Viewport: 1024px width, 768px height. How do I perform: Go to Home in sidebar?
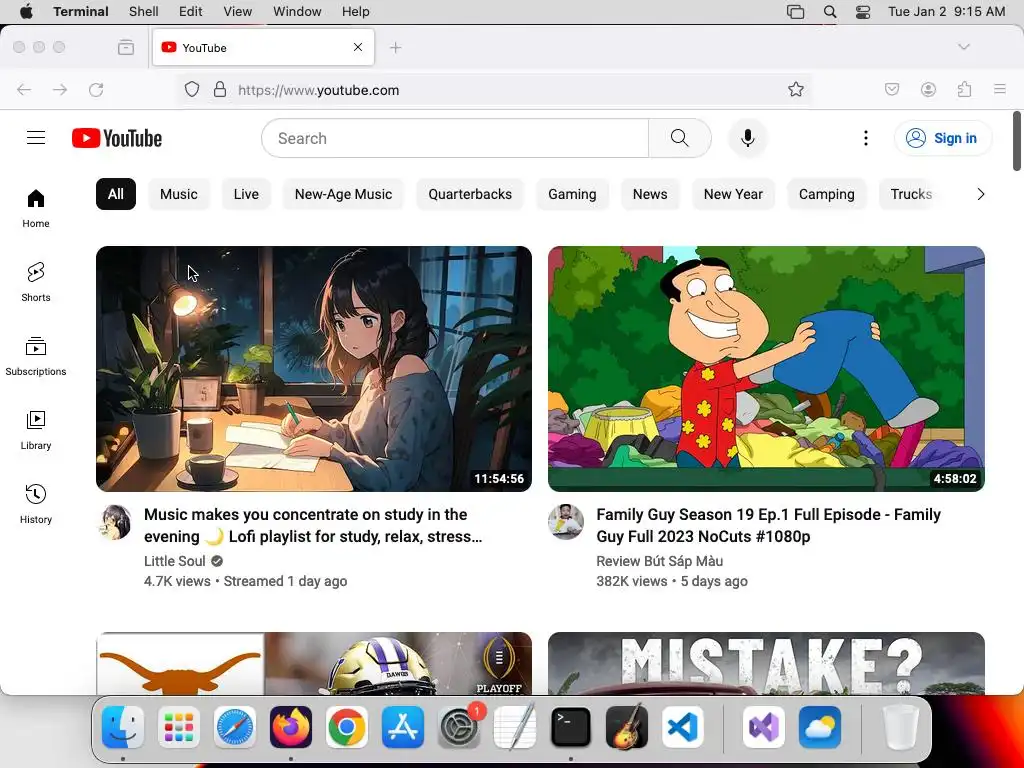36,208
